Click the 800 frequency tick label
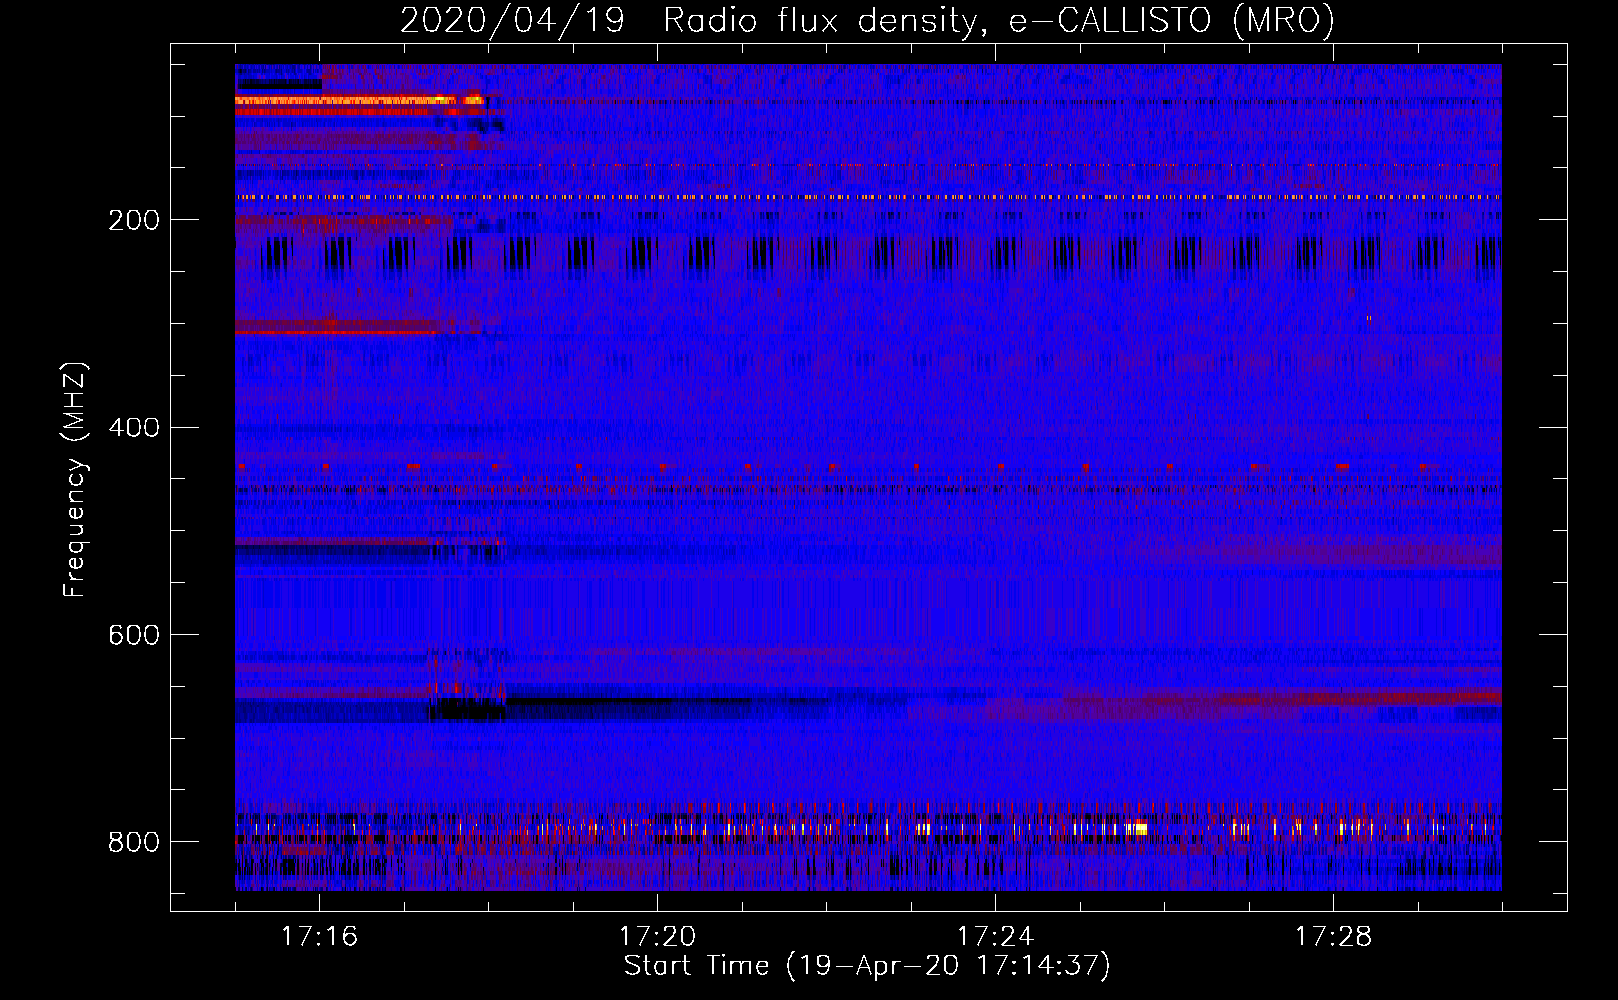1618x1000 pixels. [x=134, y=842]
